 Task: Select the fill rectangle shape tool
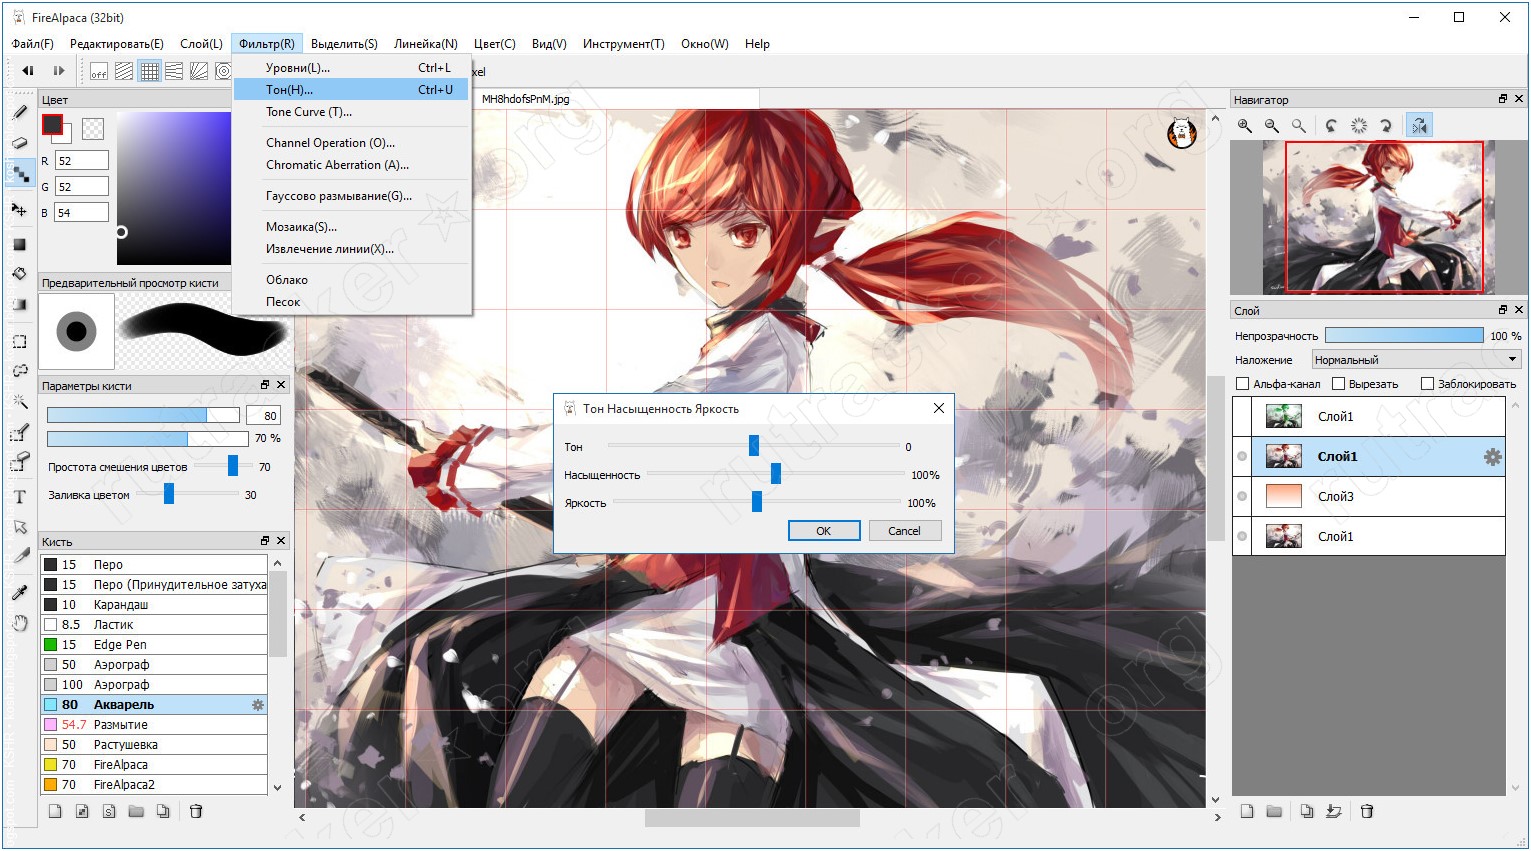[x=19, y=244]
